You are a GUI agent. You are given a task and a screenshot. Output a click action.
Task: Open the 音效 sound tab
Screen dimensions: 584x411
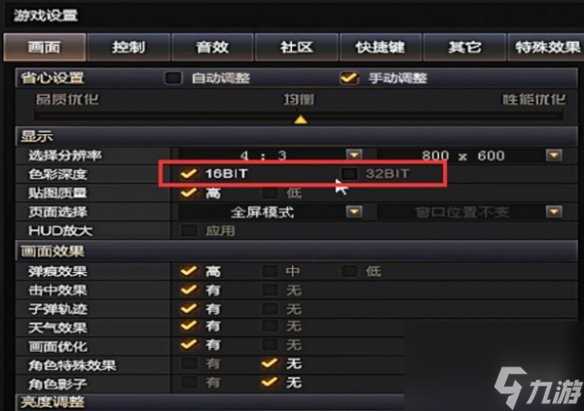point(212,47)
